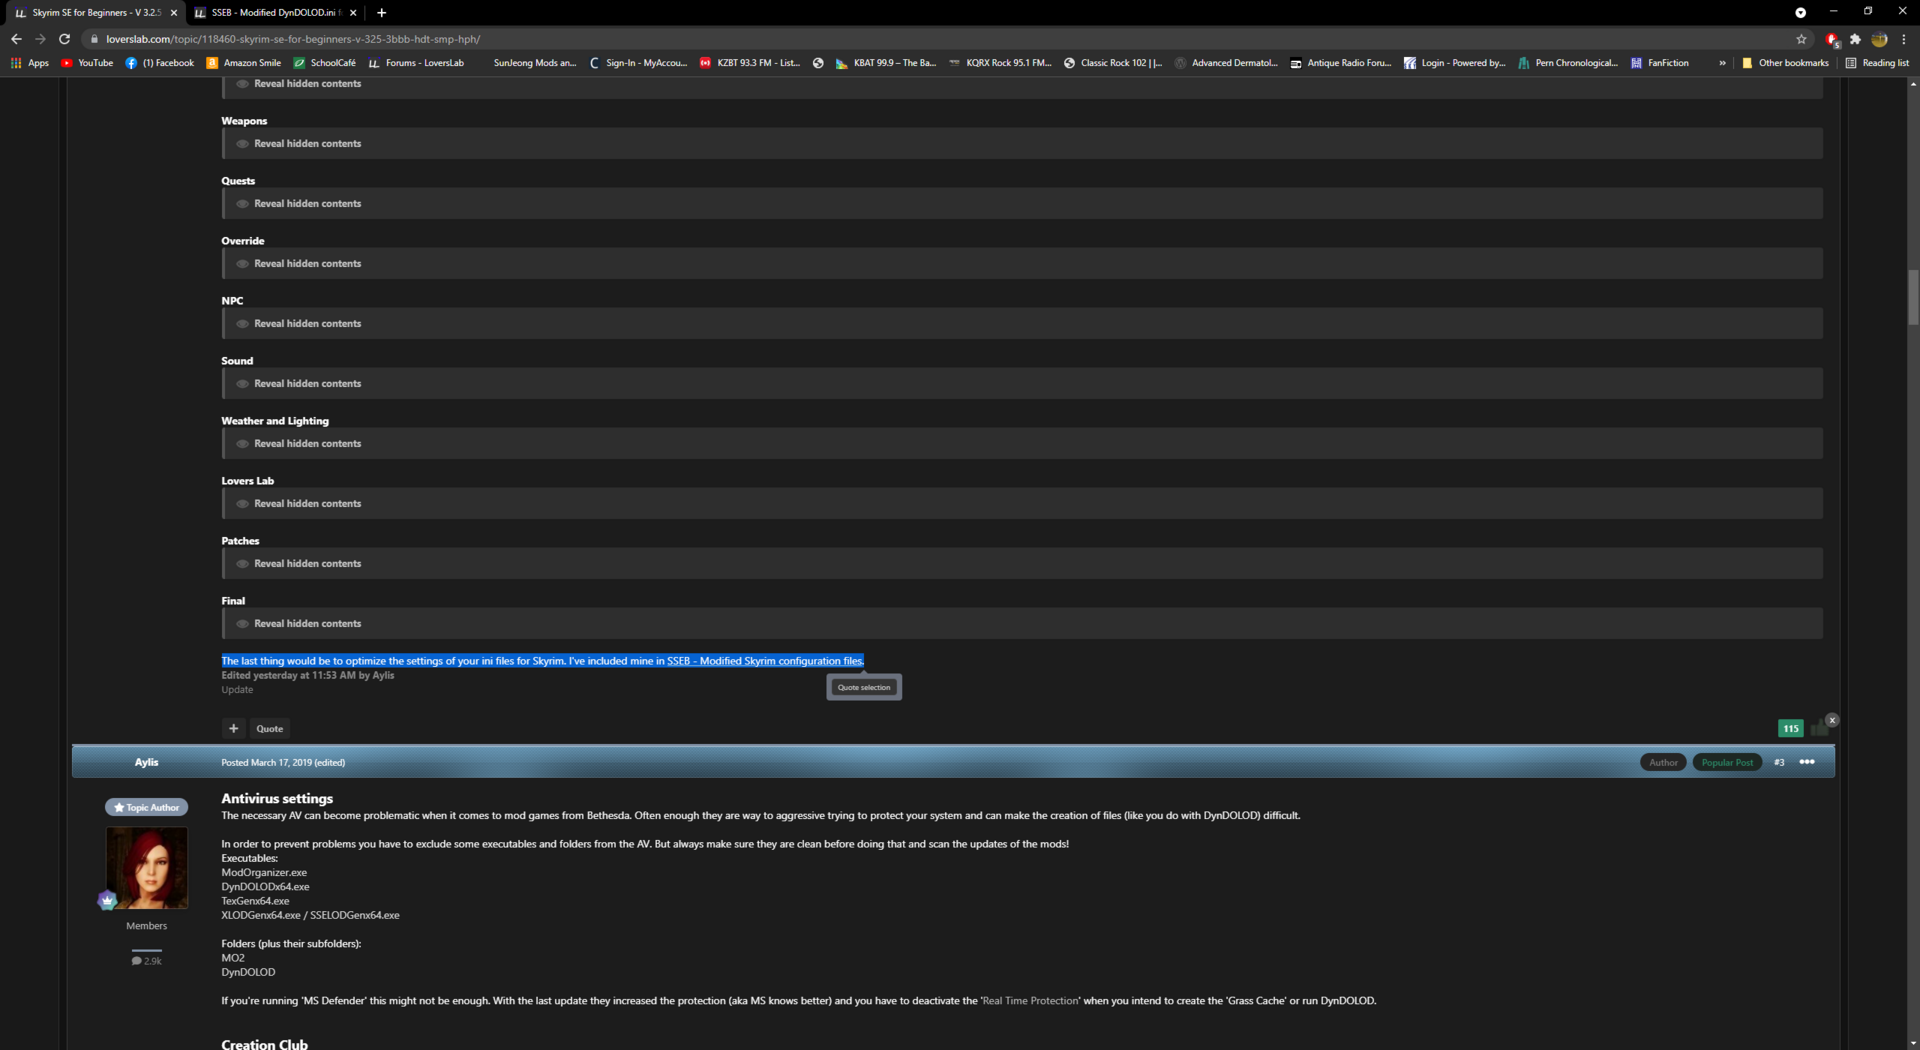Click the green 115 reactions count
This screenshot has height=1050, width=1920.
[1790, 729]
